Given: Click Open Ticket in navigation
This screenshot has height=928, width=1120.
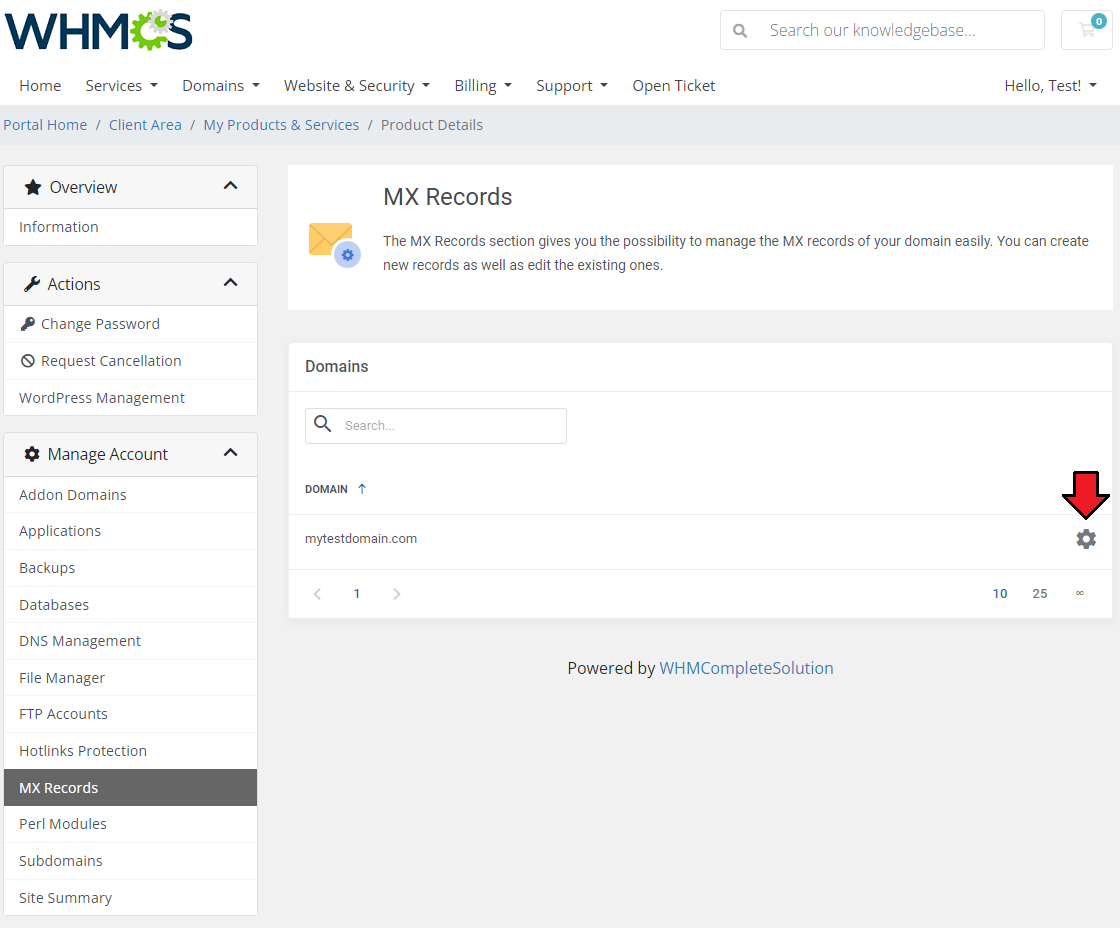Looking at the screenshot, I should (674, 86).
